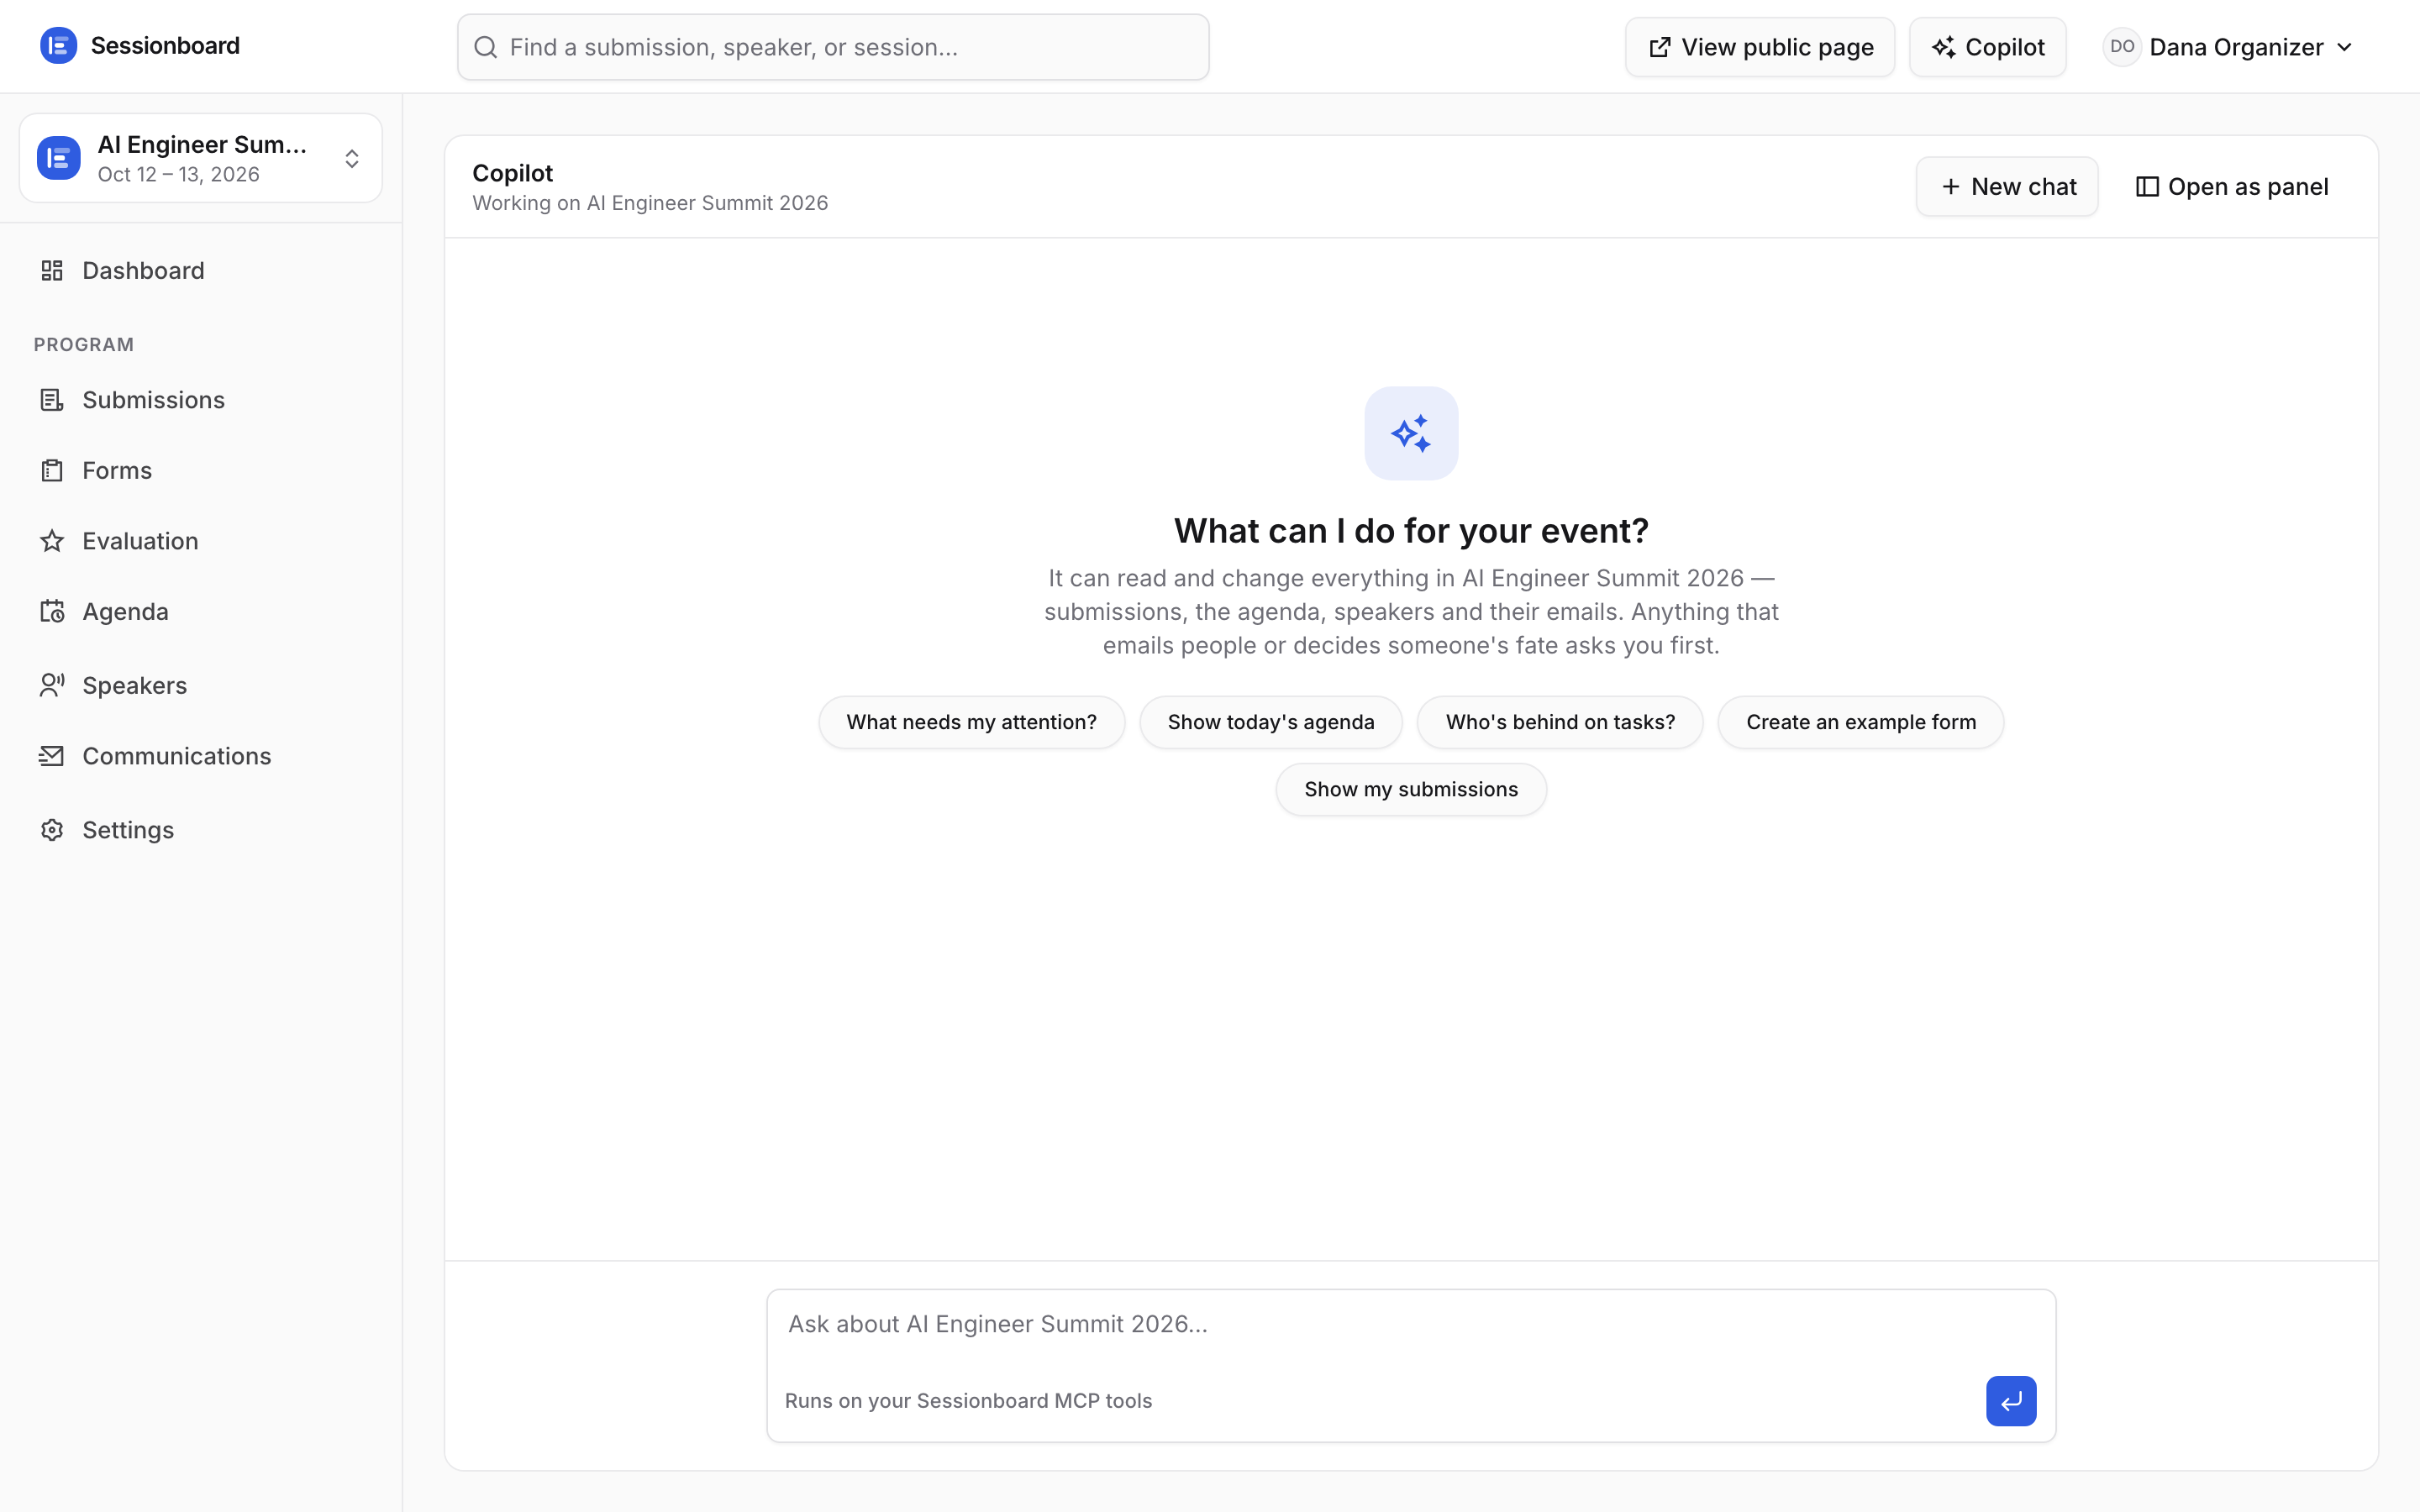The width and height of the screenshot is (2420, 1512).
Task: Click the large Copilot sparkle tile
Action: click(1411, 433)
